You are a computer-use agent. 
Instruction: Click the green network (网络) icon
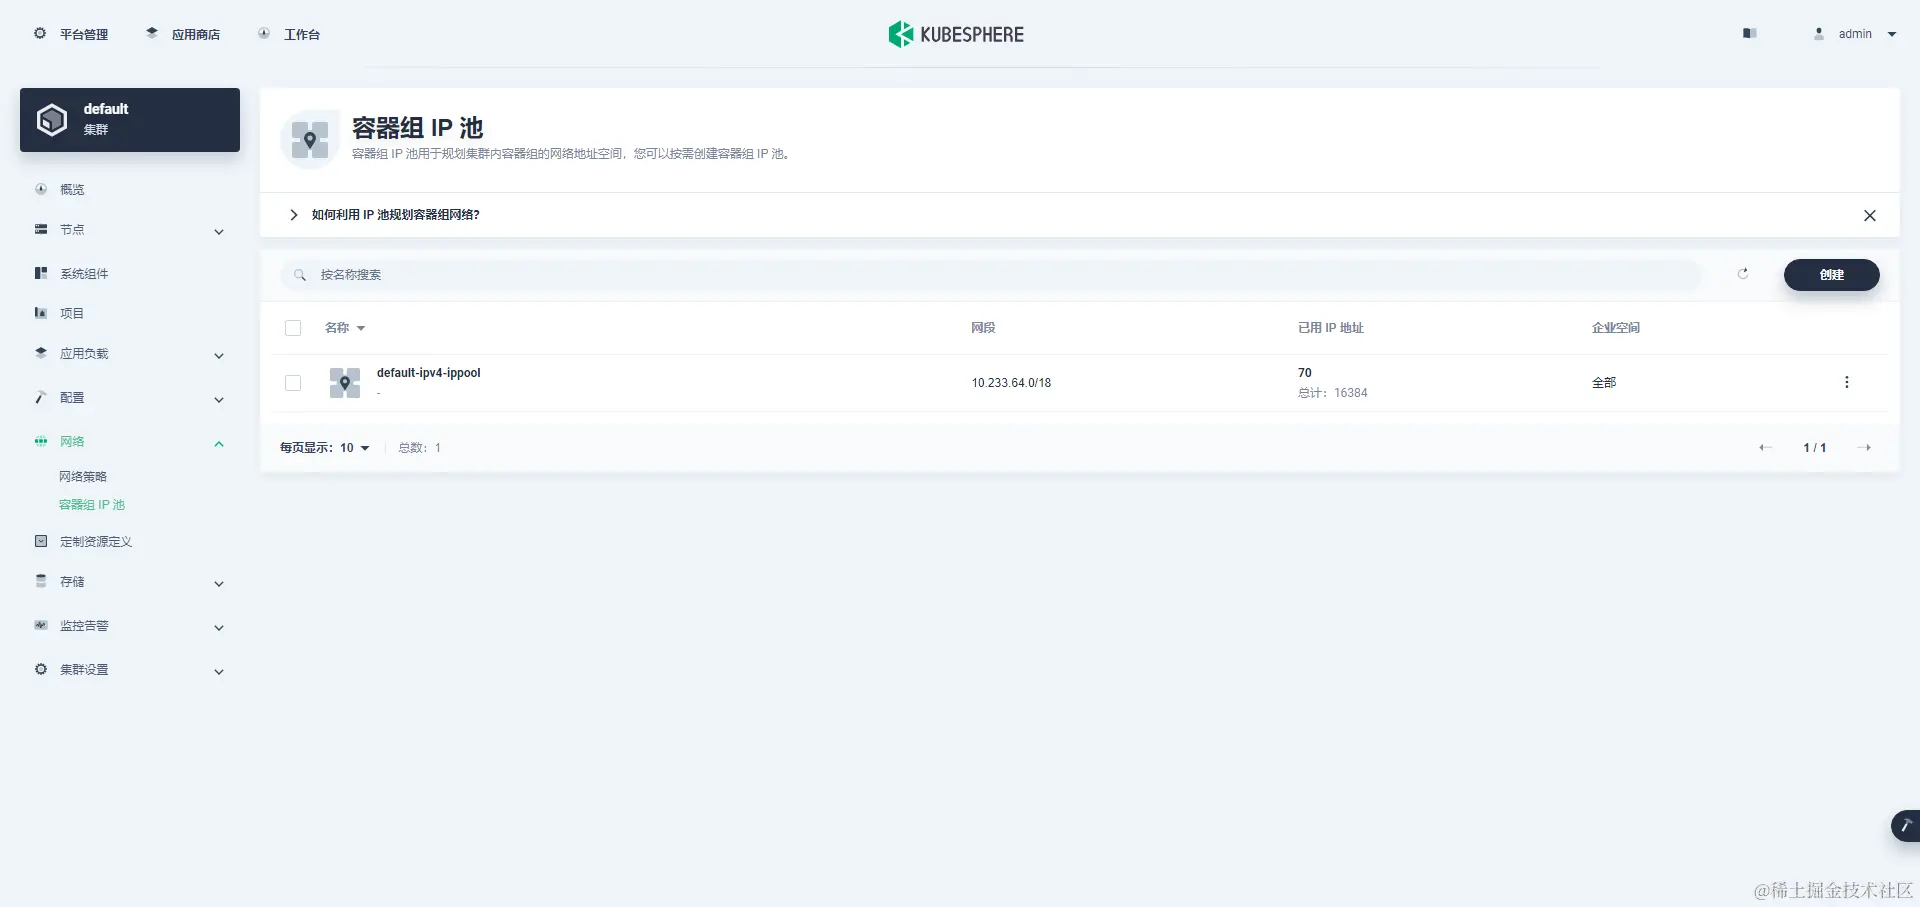41,441
